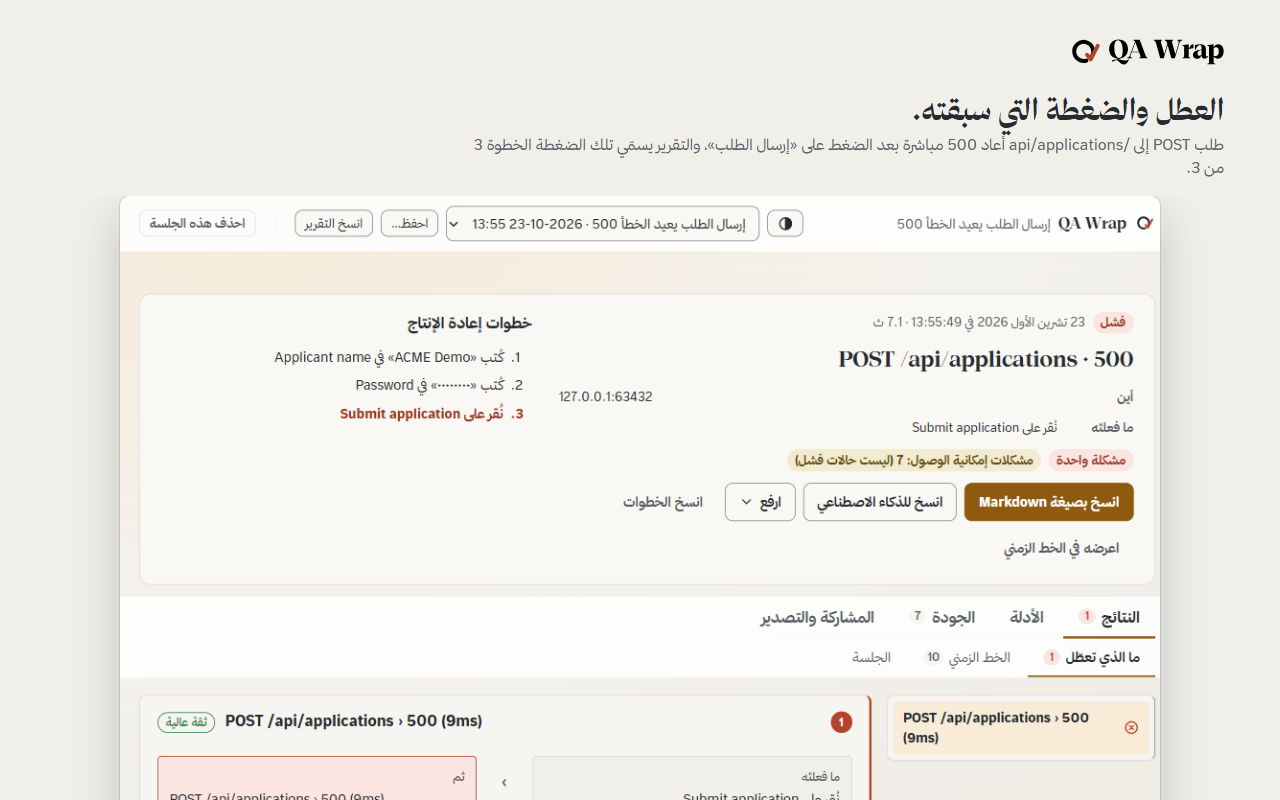Image resolution: width=1280 pixels, height=800 pixels.
Task: Delete session with احذف هذه الجلسة
Action: tap(197, 223)
